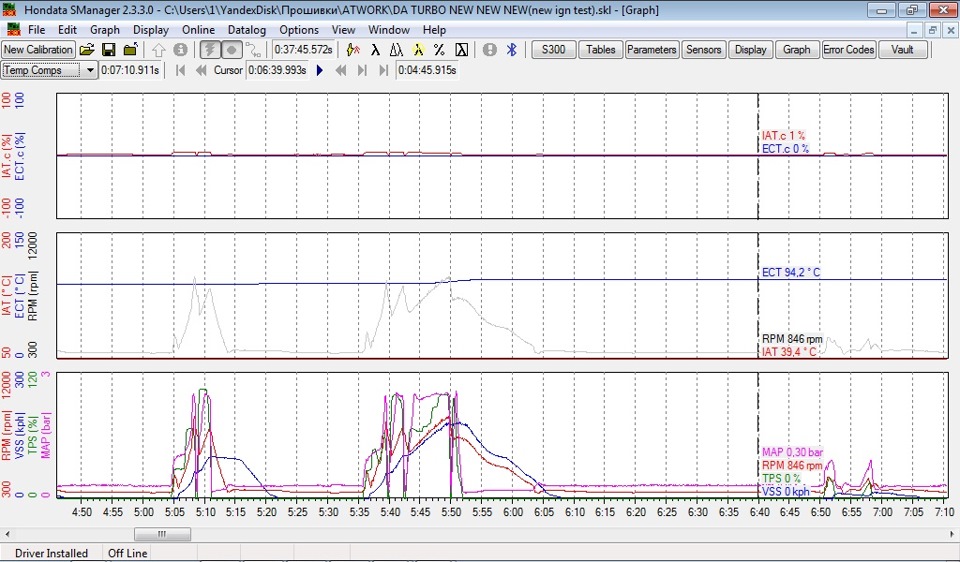Click the gray exclamation circle icon

pos(490,50)
